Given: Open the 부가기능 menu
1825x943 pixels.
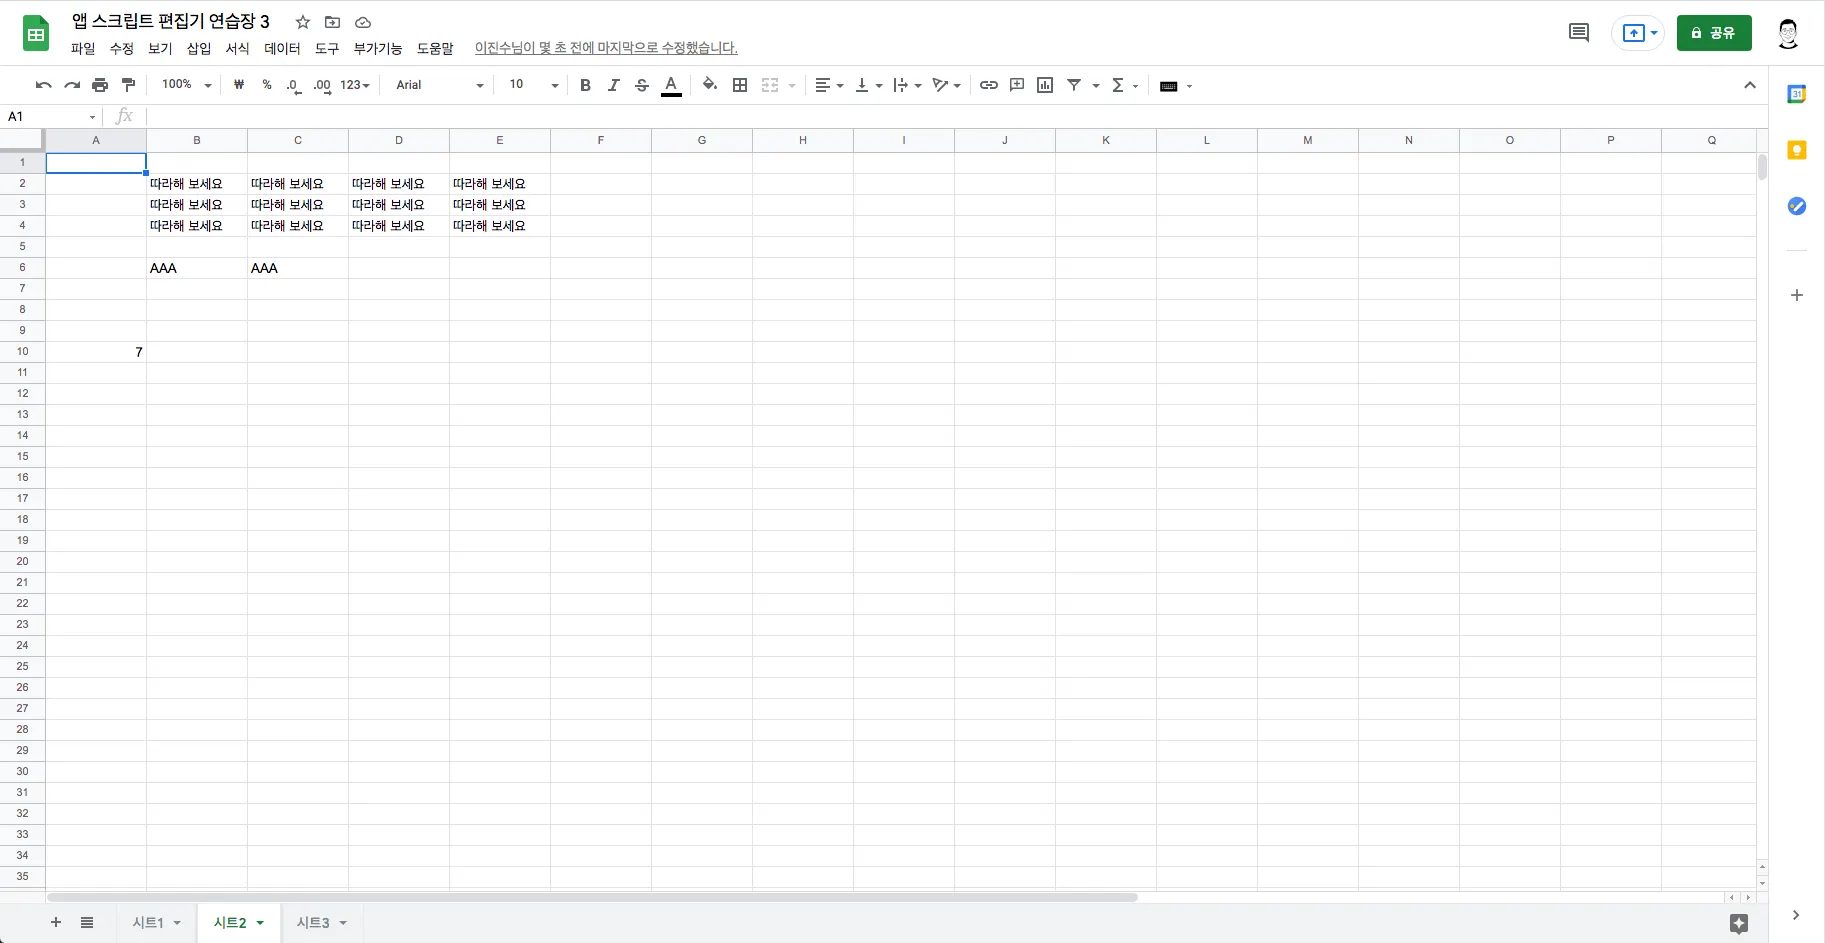Looking at the screenshot, I should click(x=378, y=48).
